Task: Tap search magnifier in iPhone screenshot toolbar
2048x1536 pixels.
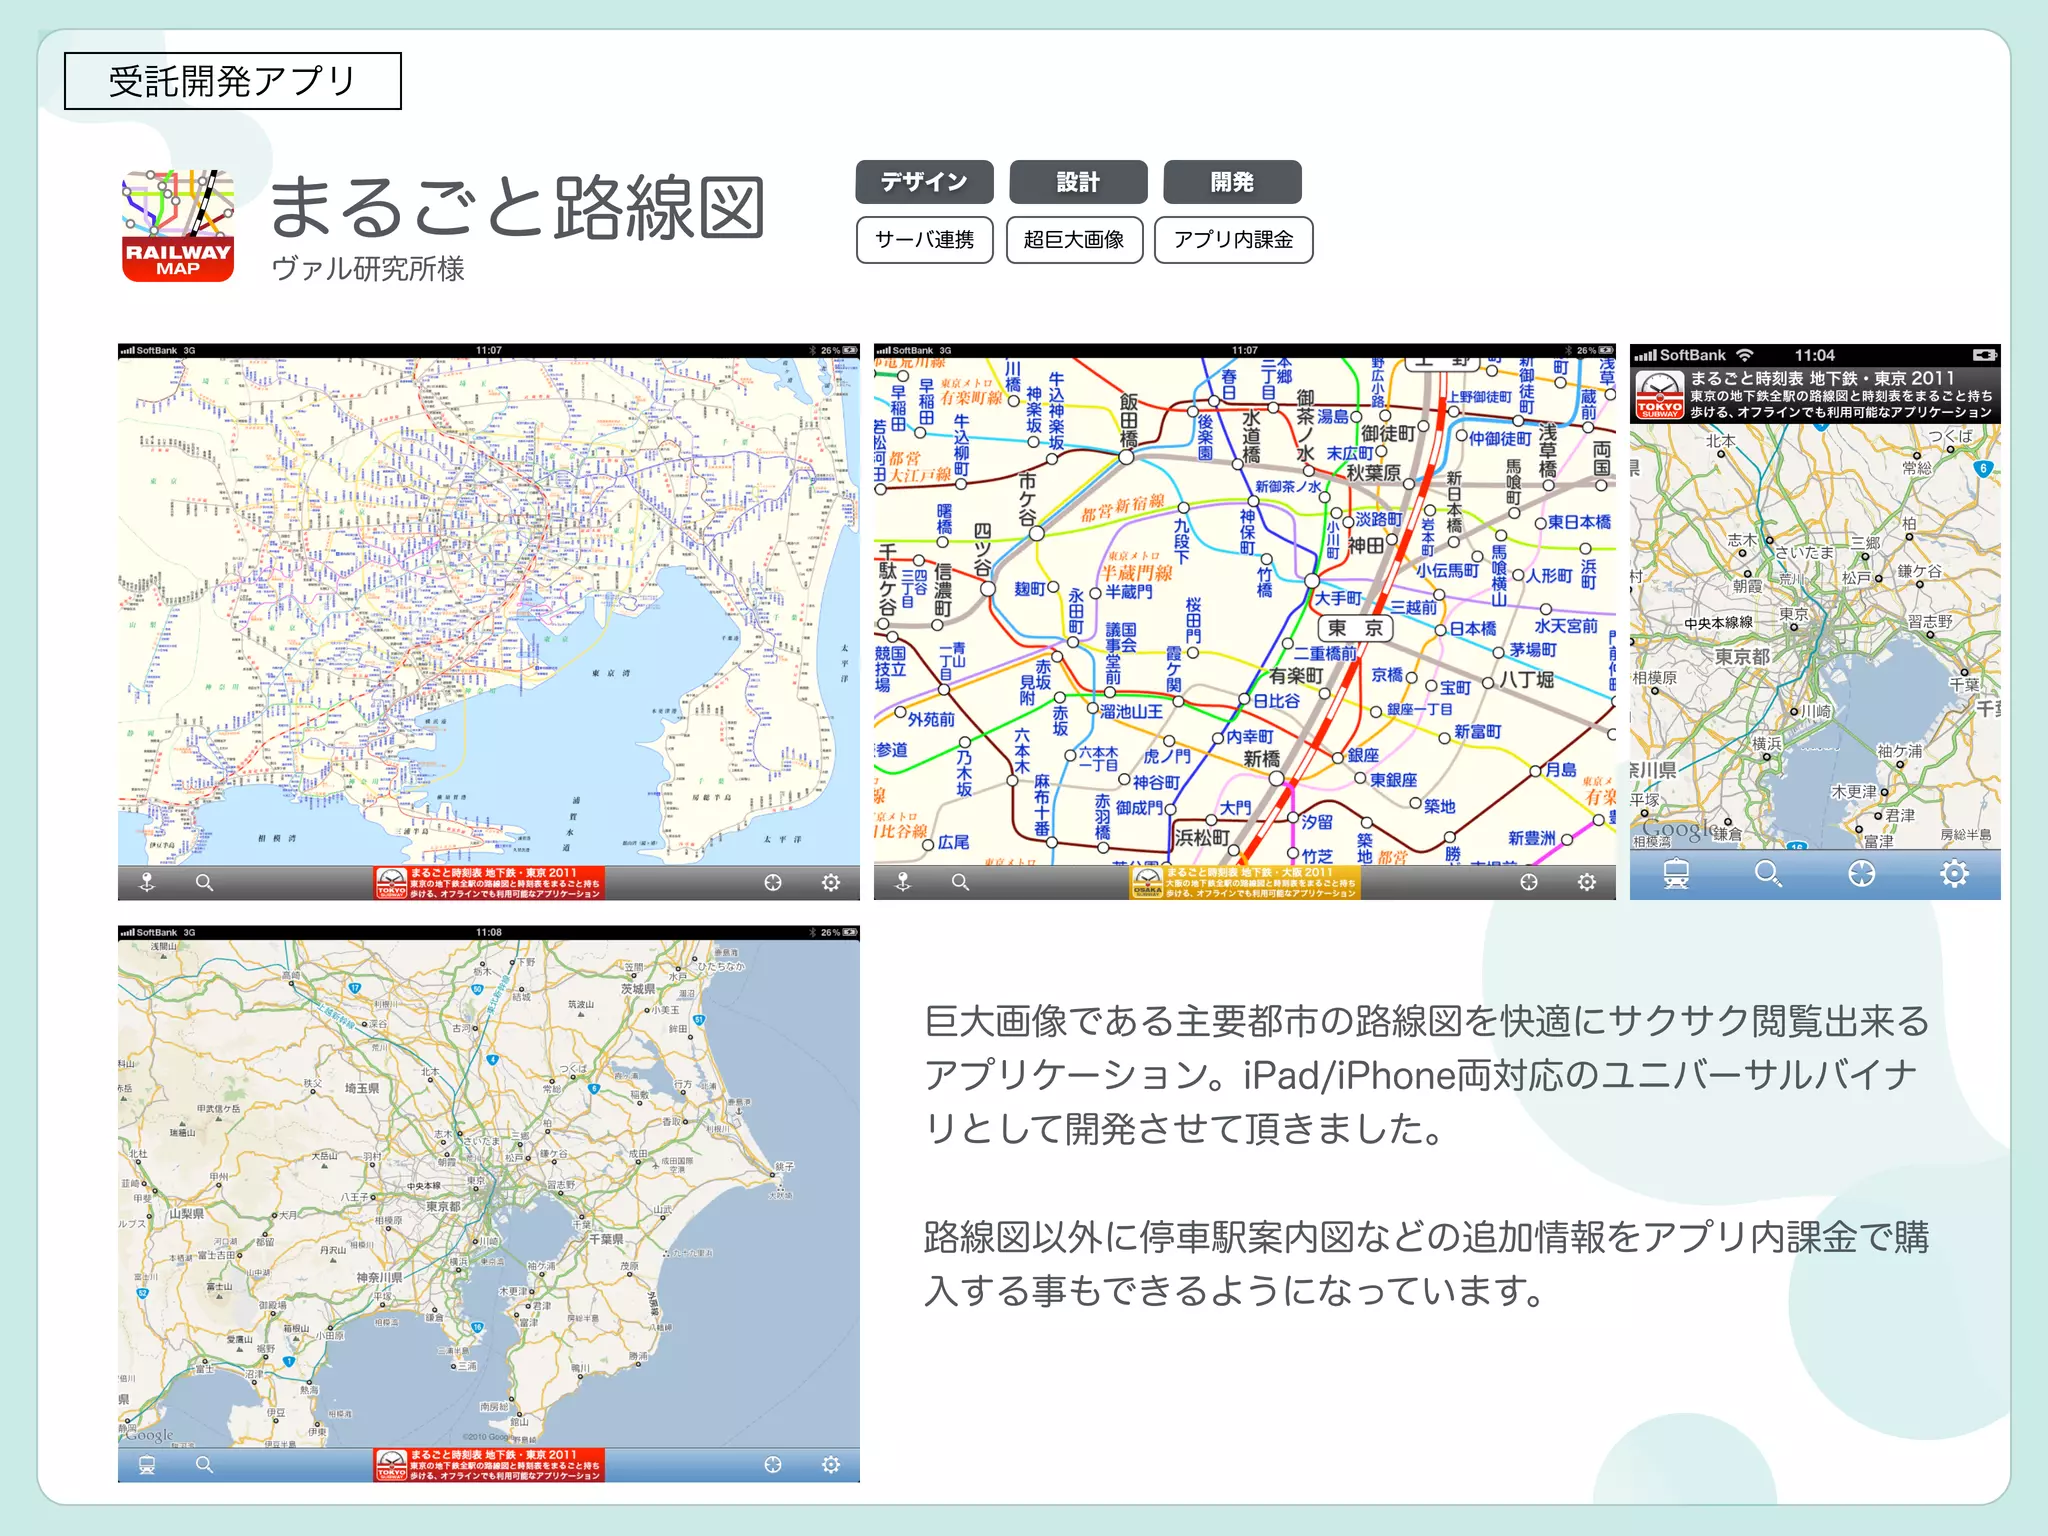Action: pos(1768,874)
